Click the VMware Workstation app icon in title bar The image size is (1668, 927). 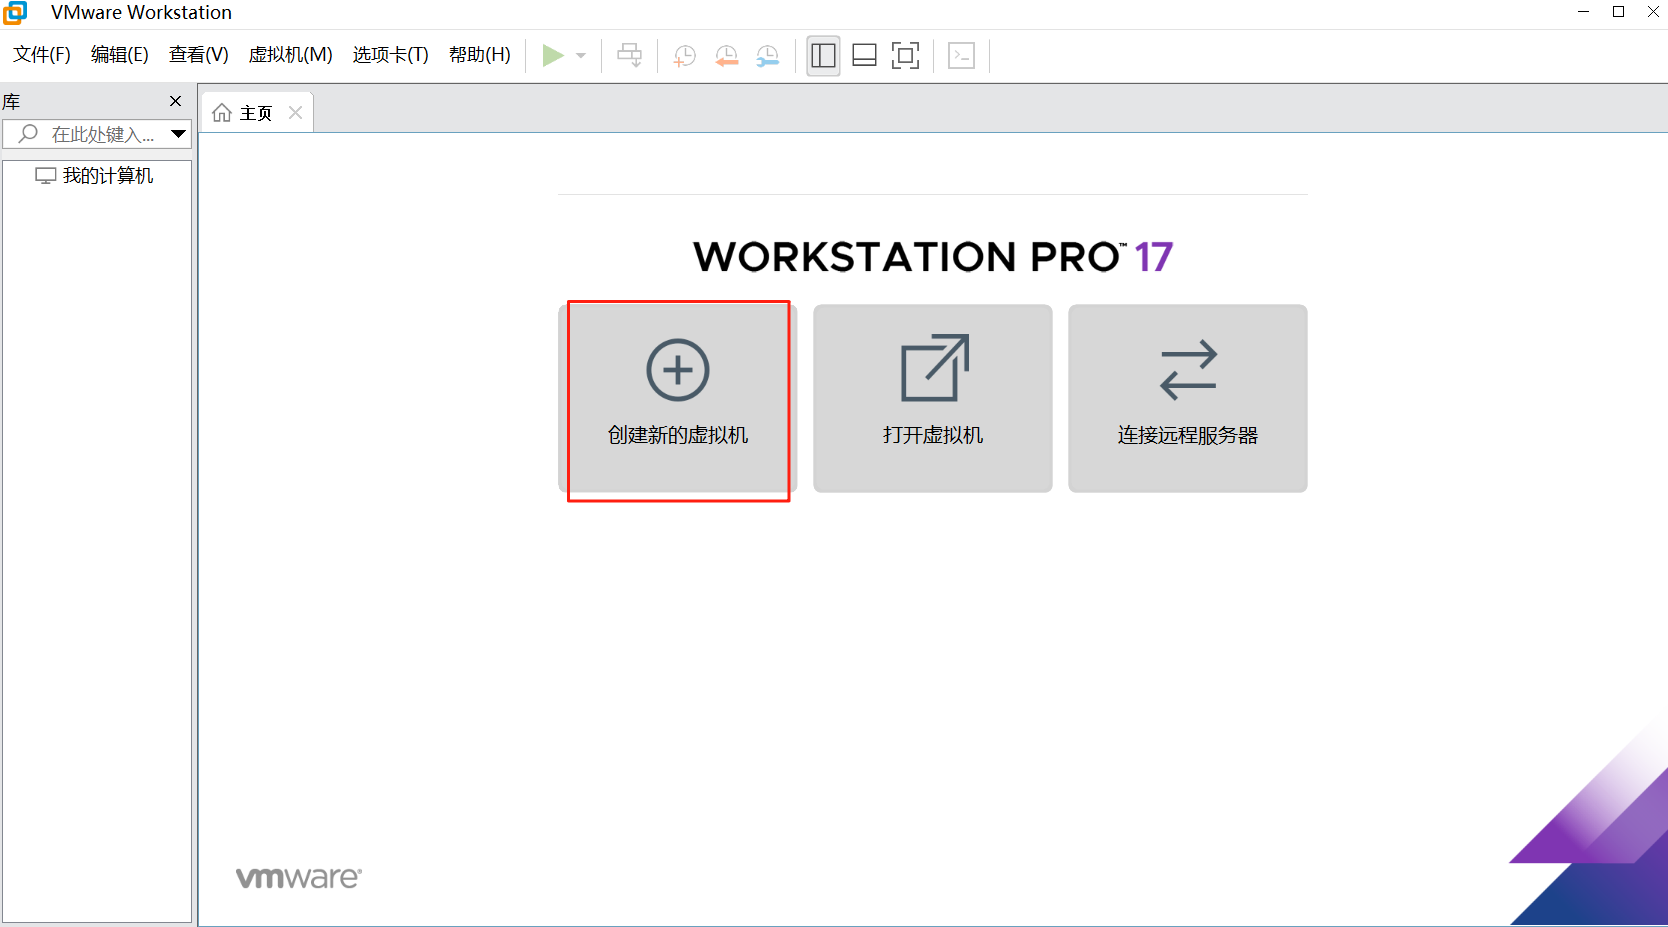click(15, 12)
